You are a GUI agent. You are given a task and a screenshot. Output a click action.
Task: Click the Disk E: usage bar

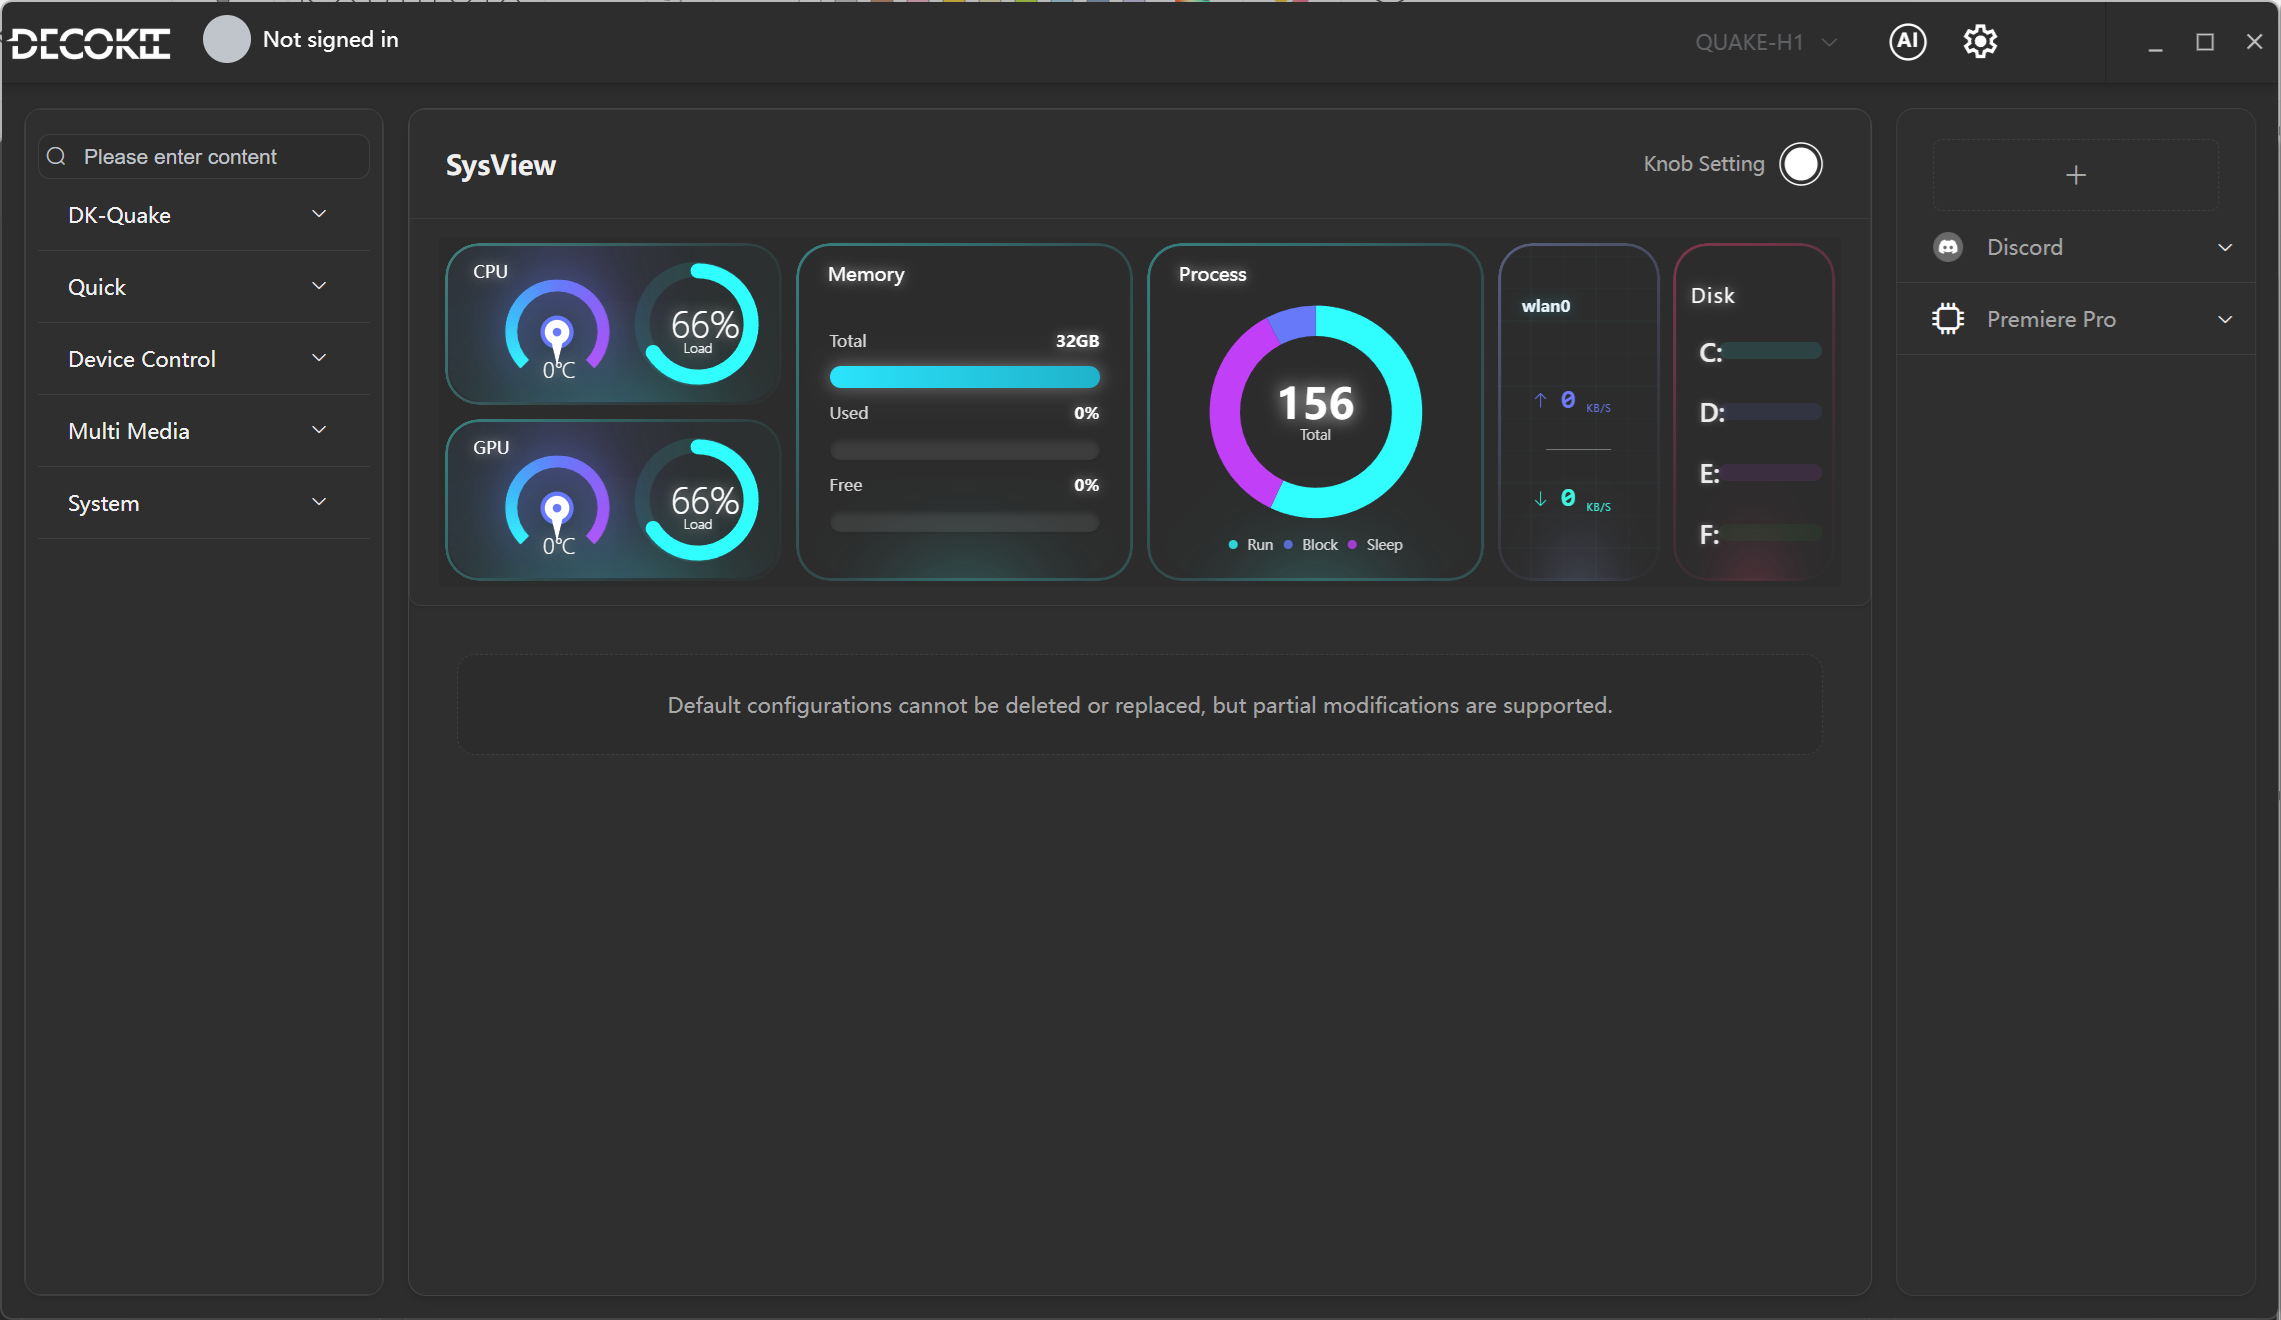pos(1771,473)
